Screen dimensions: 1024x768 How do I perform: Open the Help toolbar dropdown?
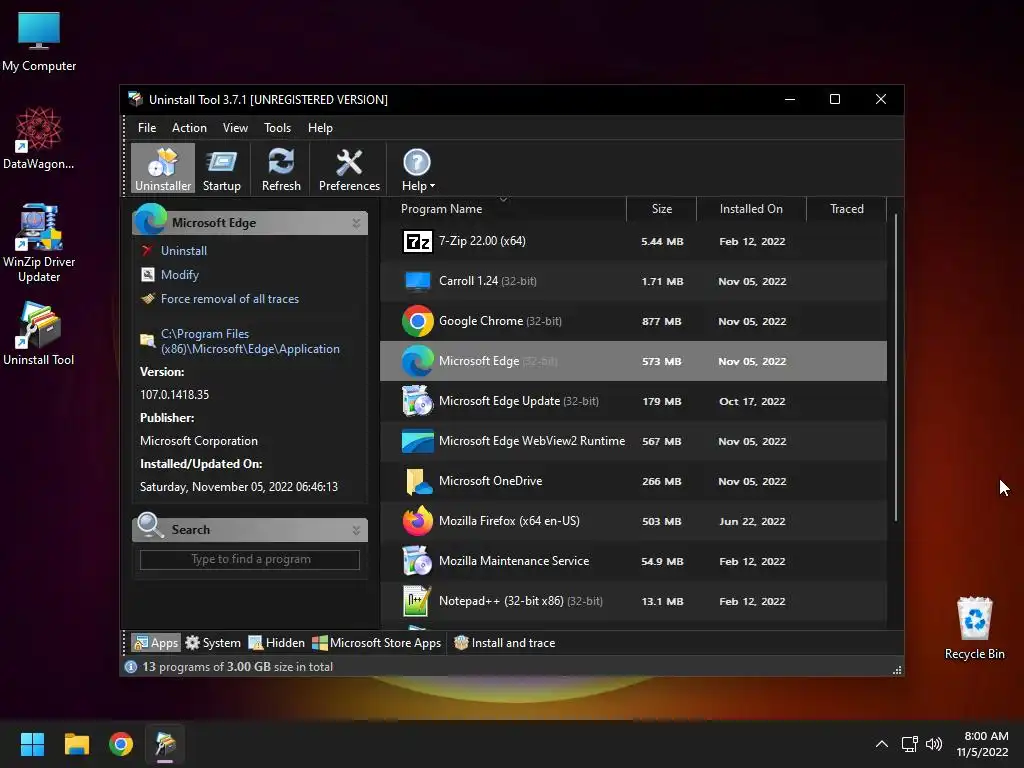tap(417, 169)
